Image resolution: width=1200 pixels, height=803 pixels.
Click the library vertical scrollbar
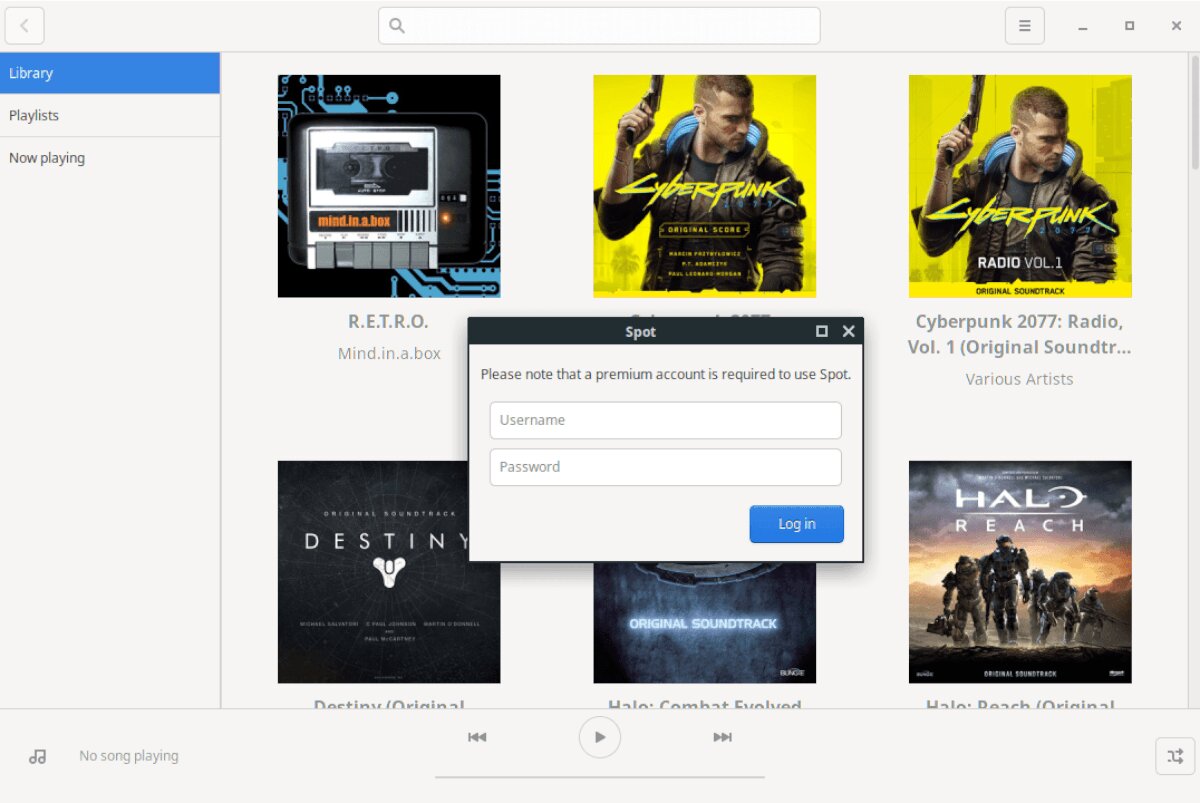[1194, 115]
